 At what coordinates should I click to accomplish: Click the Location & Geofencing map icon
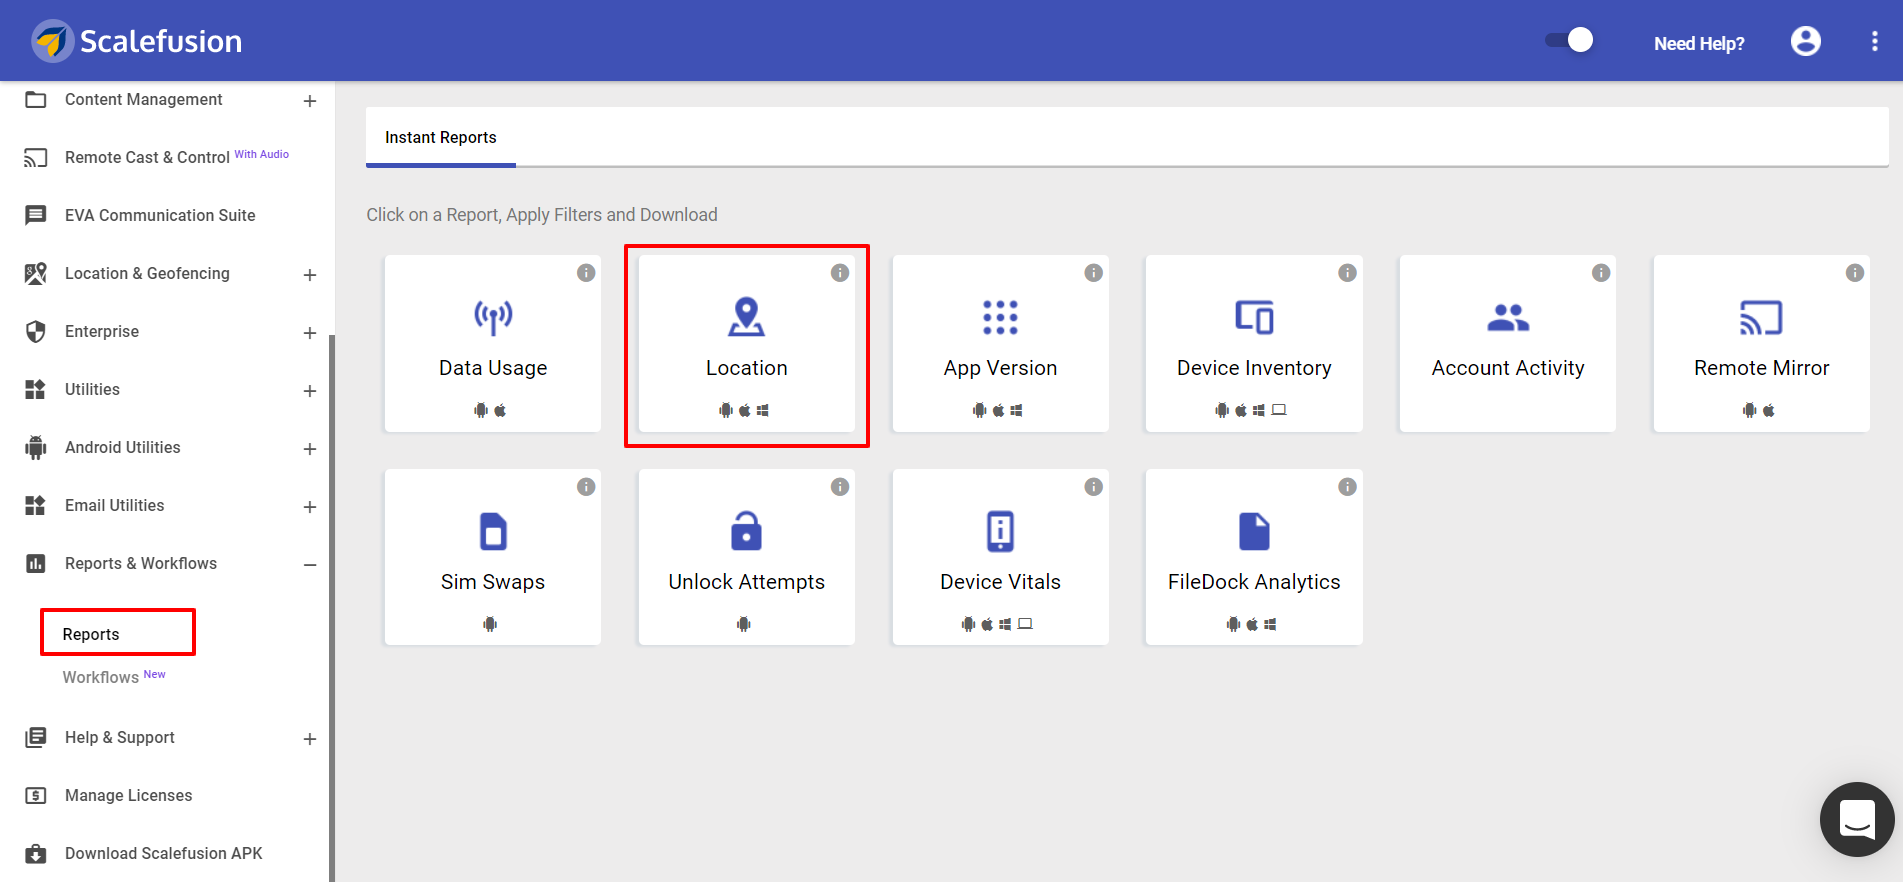point(36,273)
